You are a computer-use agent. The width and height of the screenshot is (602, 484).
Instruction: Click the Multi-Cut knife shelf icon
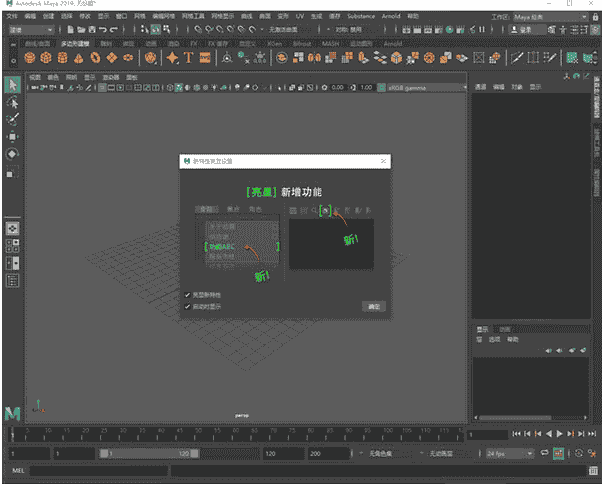(x=517, y=58)
